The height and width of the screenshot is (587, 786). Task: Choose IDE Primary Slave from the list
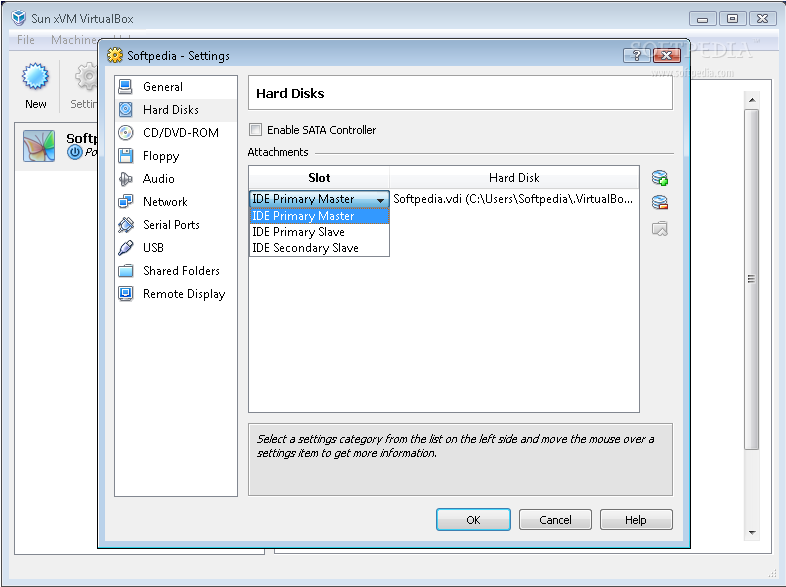[x=319, y=232]
